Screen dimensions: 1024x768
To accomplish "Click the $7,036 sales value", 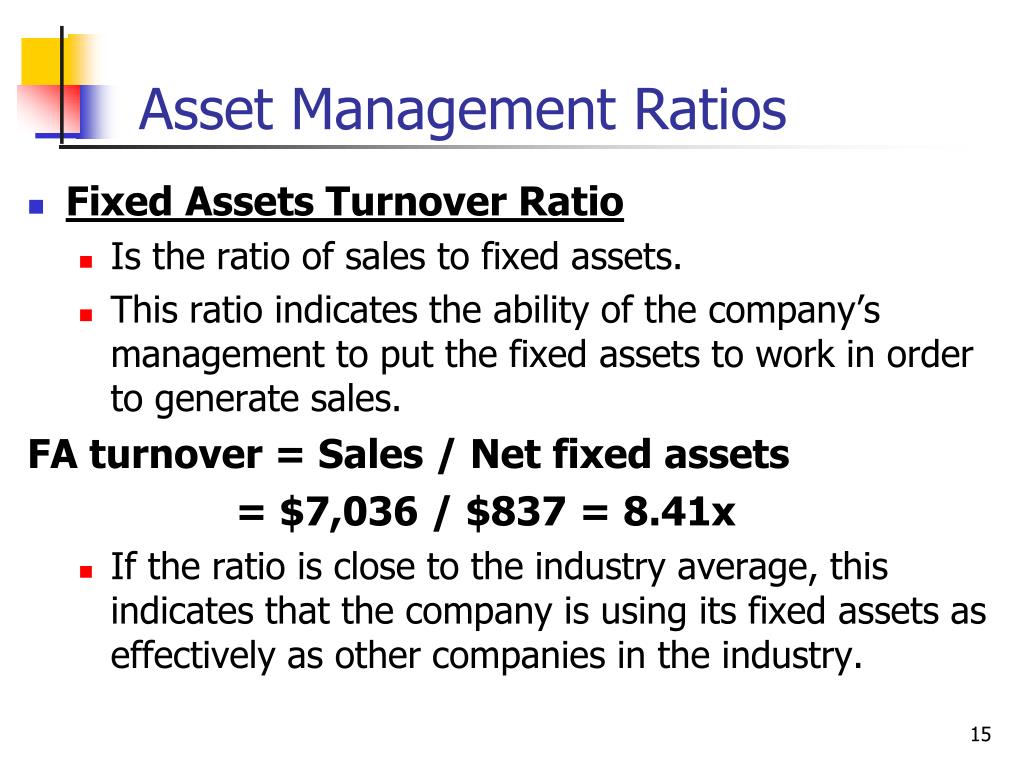I will (x=349, y=511).
